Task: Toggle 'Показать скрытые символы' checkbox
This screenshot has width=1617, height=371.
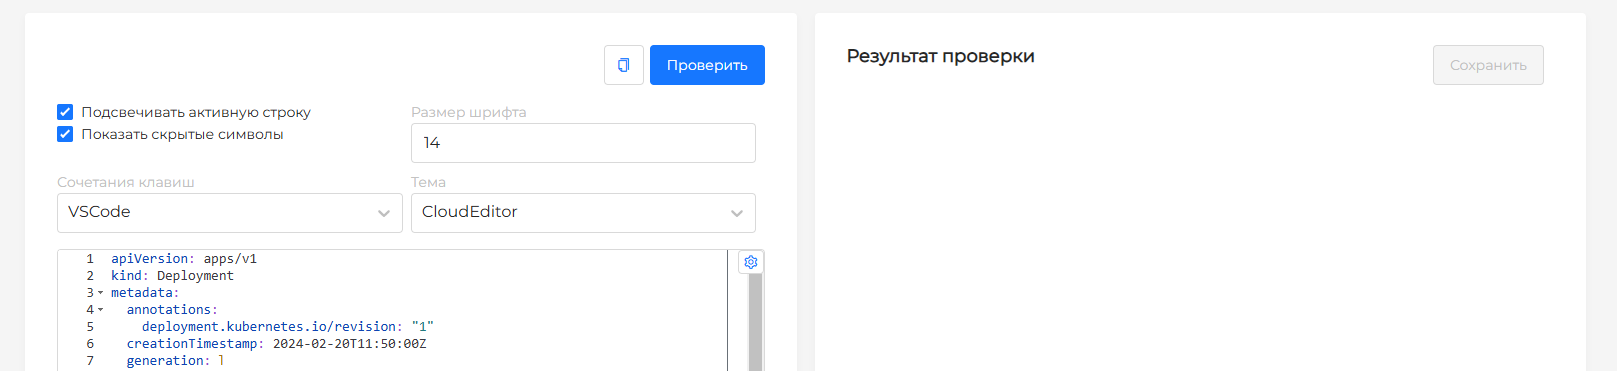Action: tap(65, 134)
